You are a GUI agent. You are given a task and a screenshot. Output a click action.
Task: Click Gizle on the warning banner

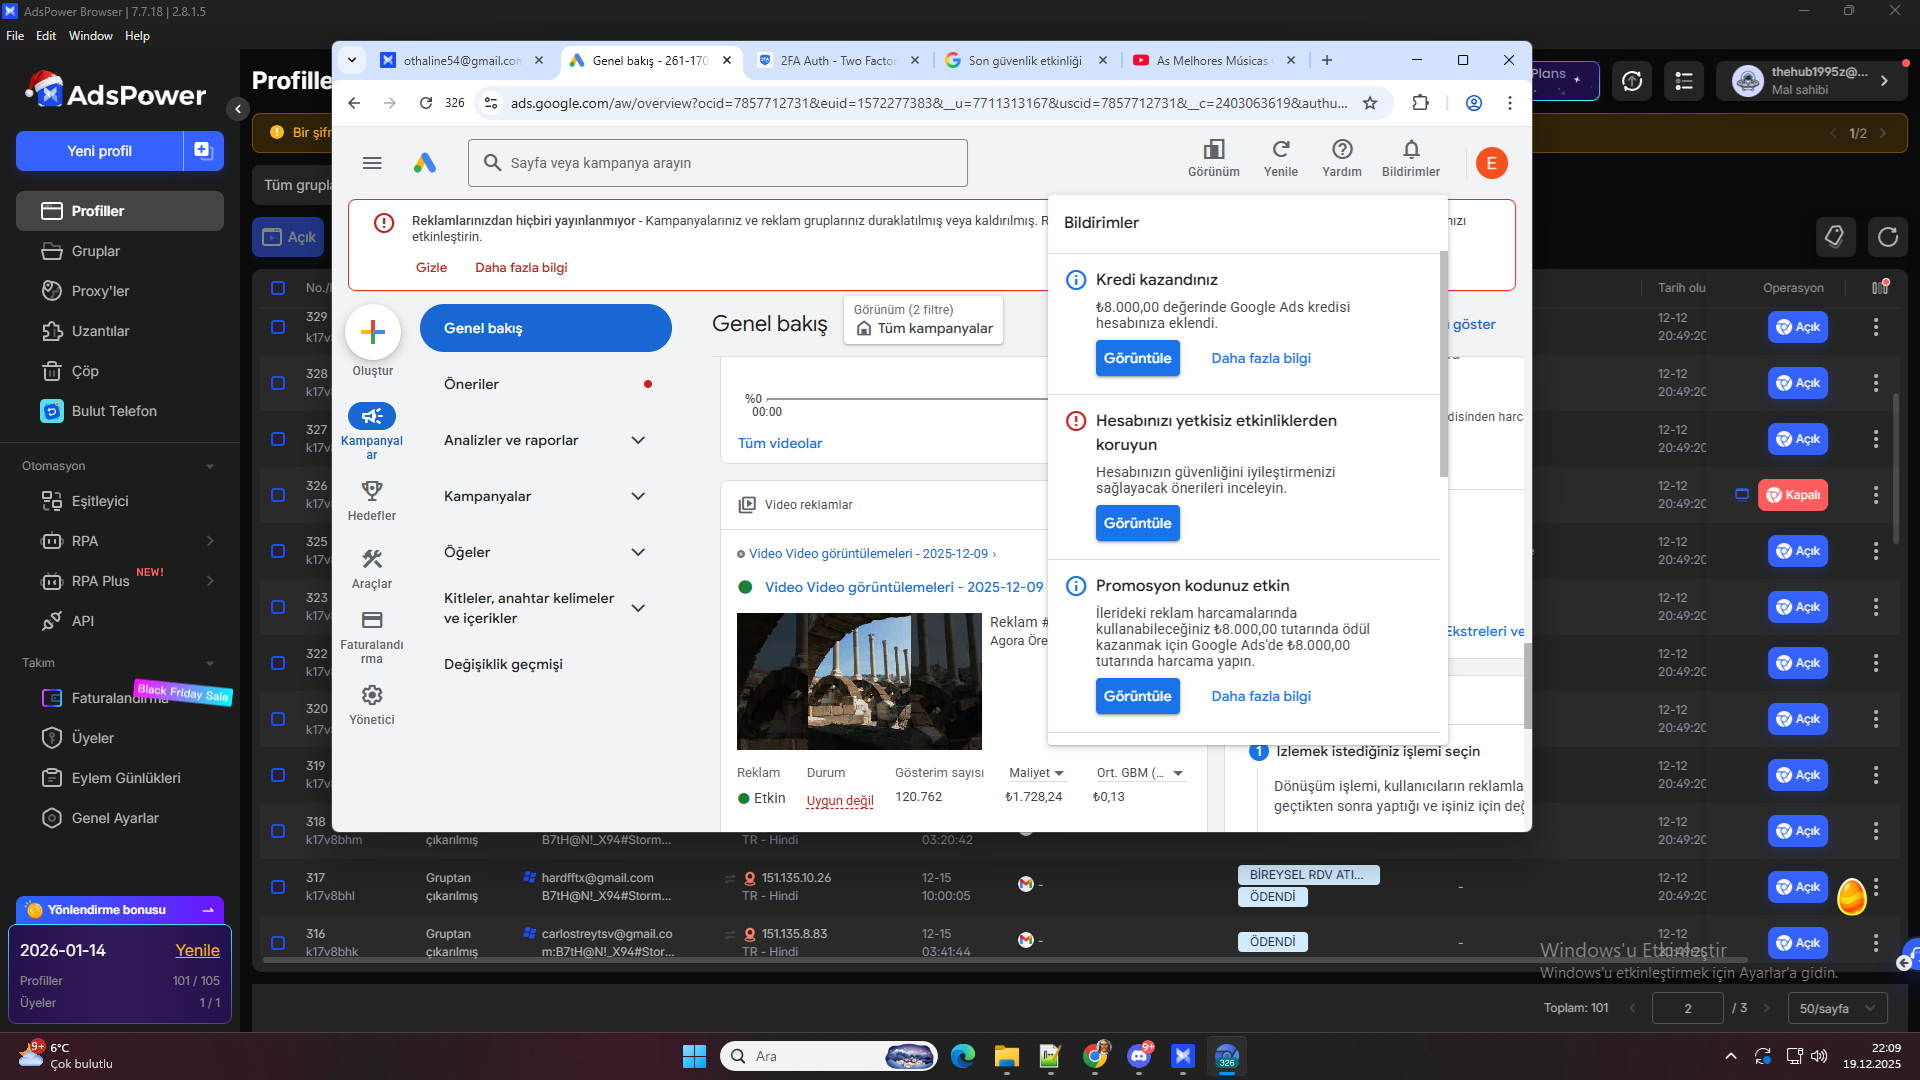point(431,268)
